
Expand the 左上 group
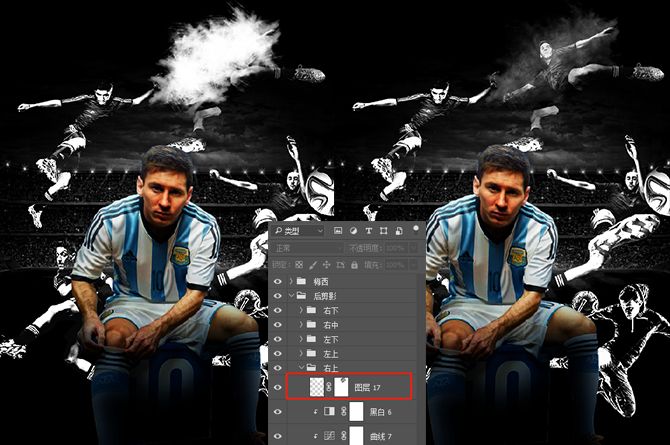[x=301, y=354]
